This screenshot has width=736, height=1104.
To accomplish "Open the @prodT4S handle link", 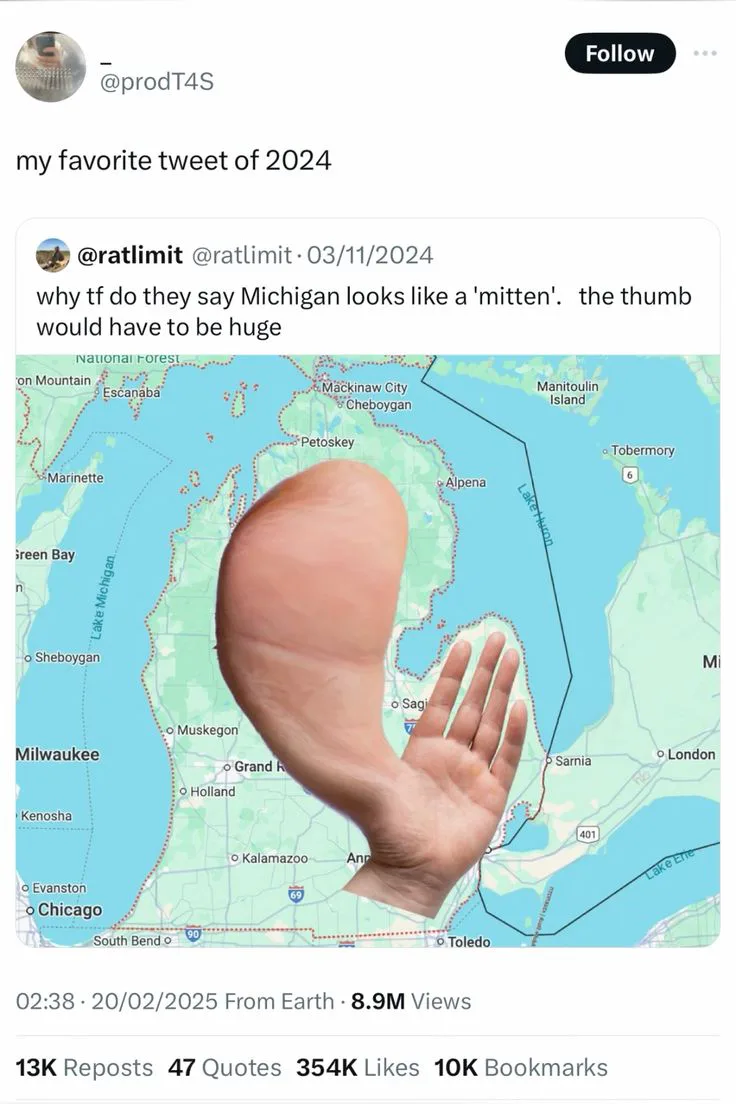I will click(157, 82).
